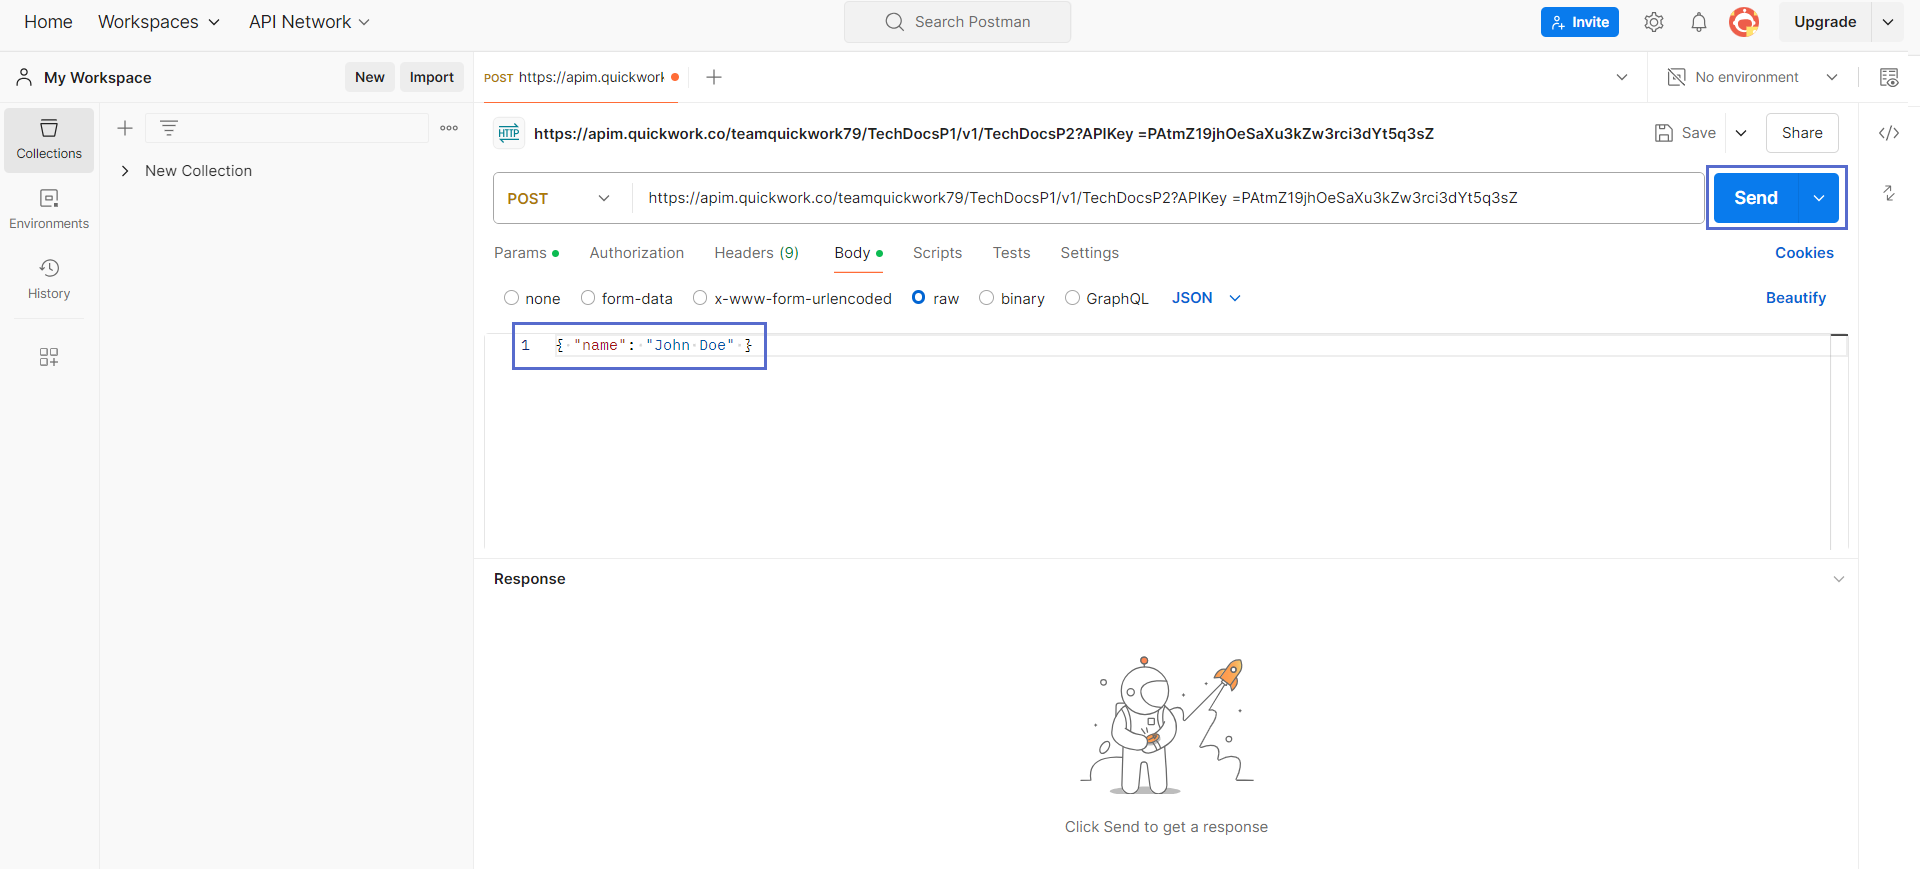Select the x-www-form-urlencoded body option
This screenshot has height=869, width=1920.
point(700,298)
